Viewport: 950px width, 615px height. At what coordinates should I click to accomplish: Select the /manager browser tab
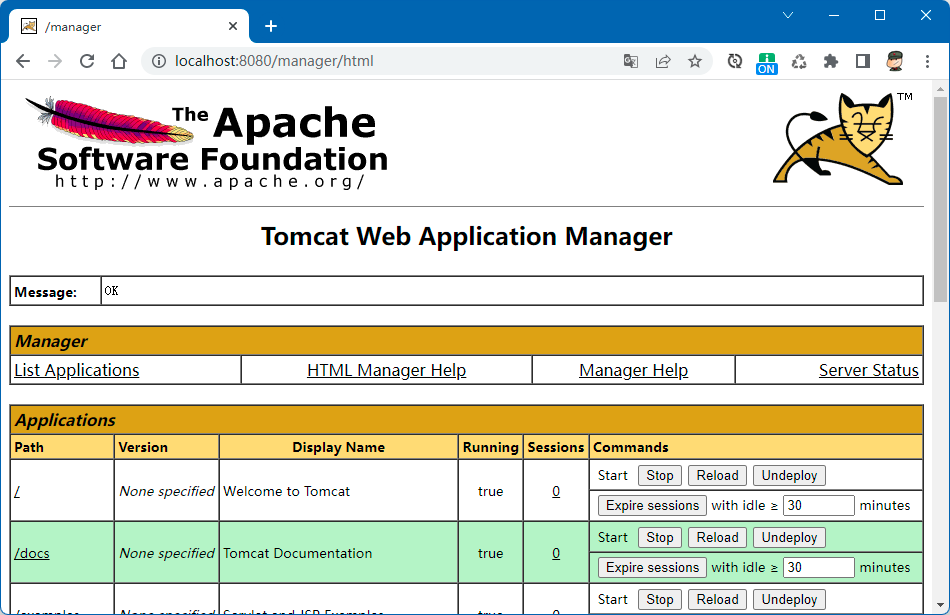(x=128, y=27)
